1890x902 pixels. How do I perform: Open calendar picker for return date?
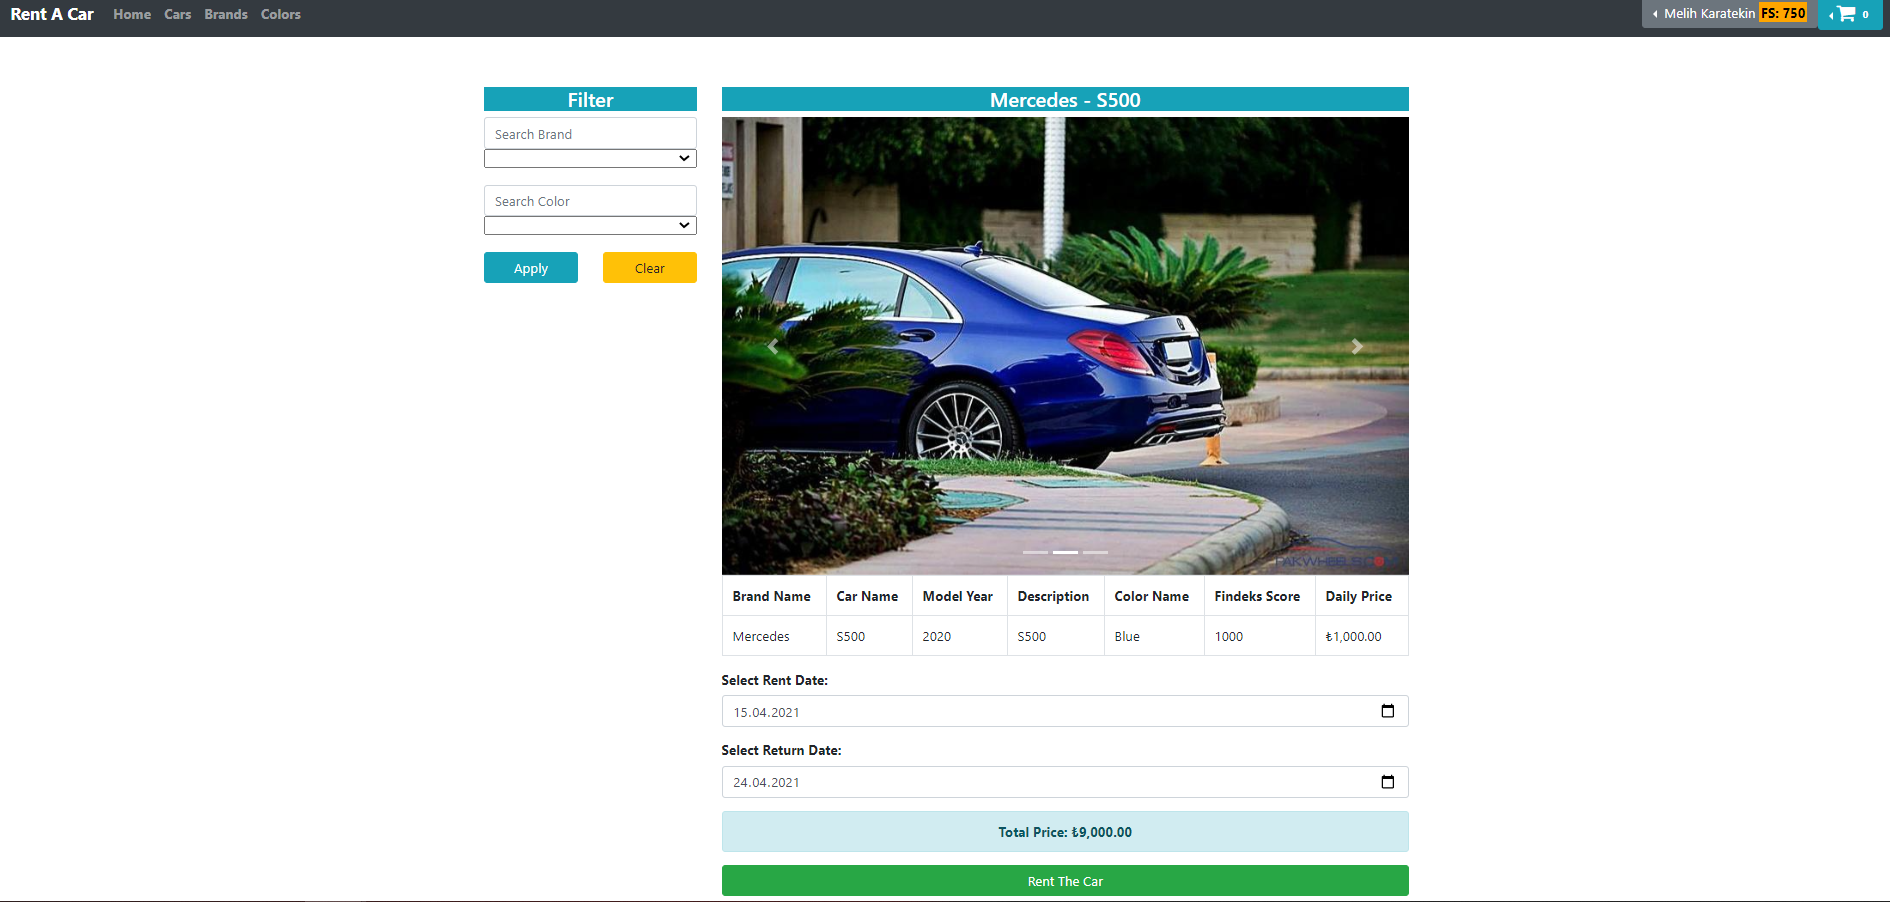click(x=1387, y=782)
